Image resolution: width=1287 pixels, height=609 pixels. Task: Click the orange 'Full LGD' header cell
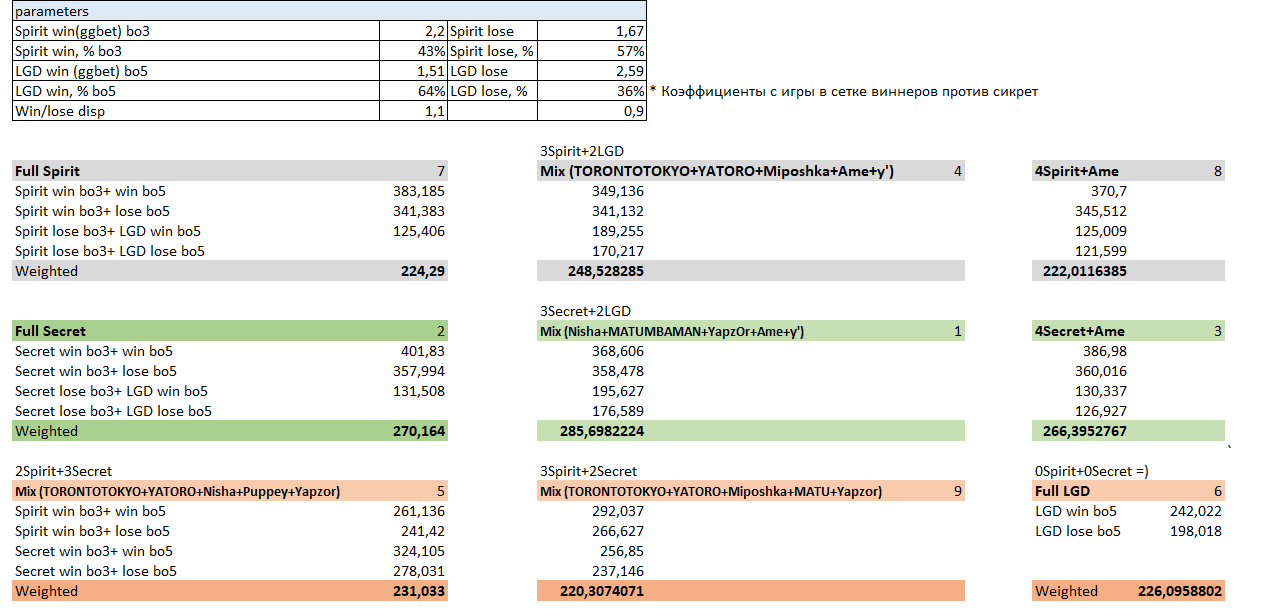(x=1063, y=491)
